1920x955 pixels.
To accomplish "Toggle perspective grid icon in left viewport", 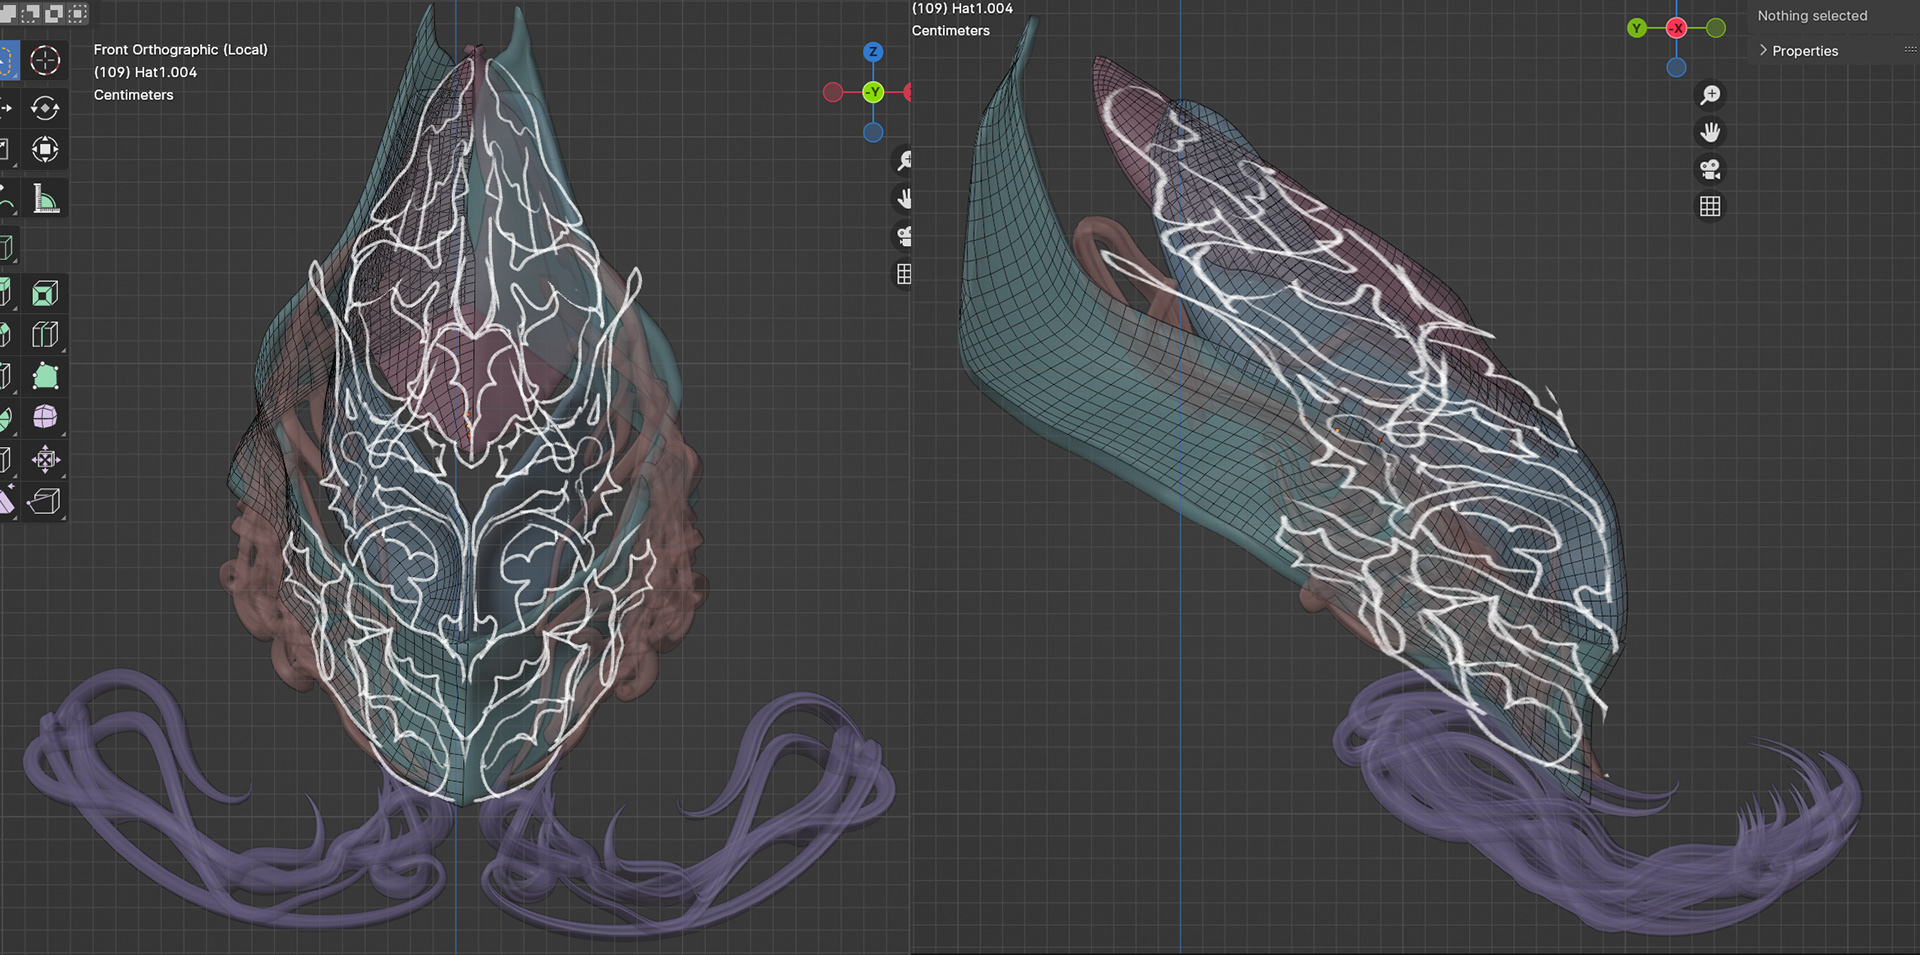I will click(903, 274).
